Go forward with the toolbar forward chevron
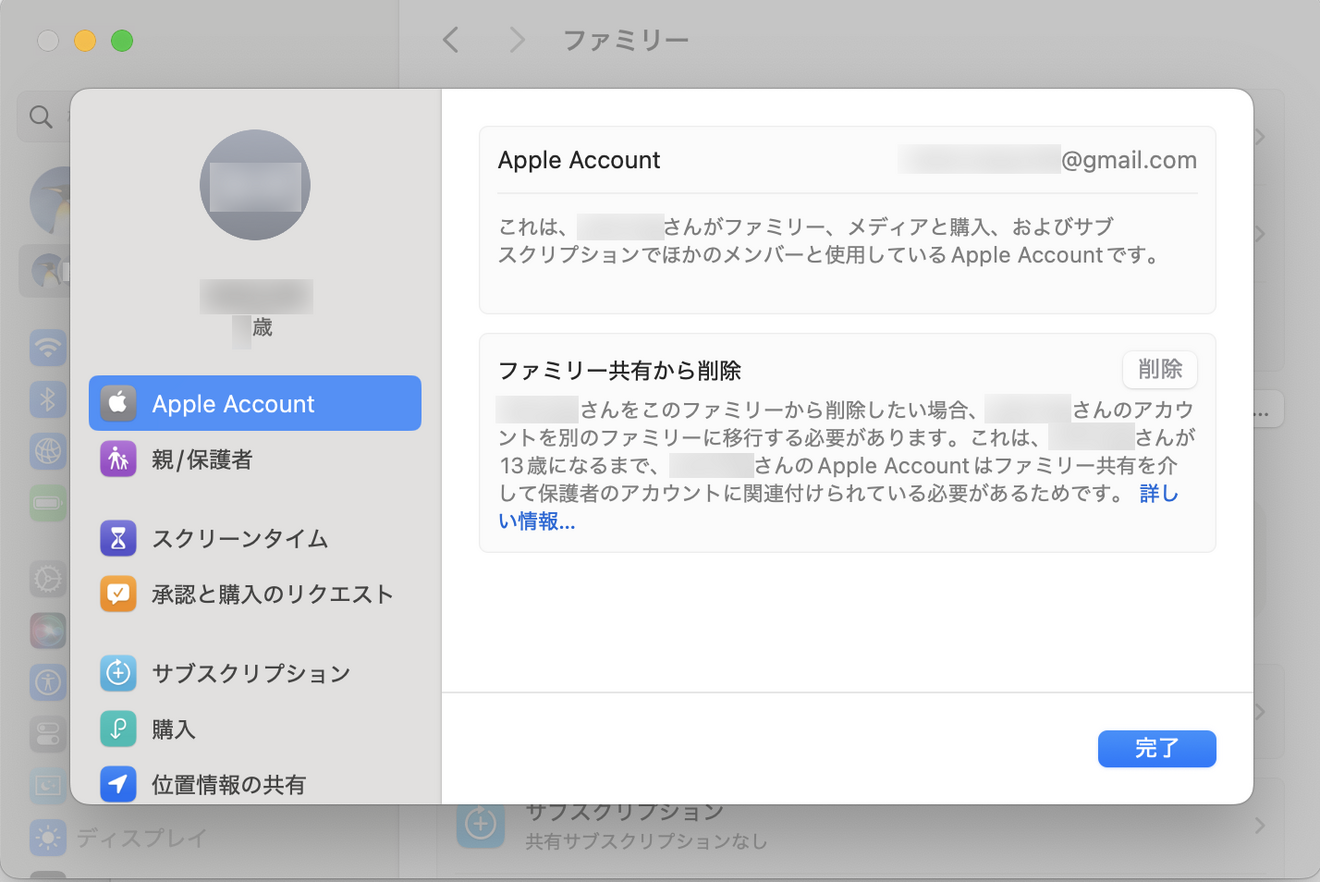This screenshot has width=1320, height=882. tap(516, 40)
